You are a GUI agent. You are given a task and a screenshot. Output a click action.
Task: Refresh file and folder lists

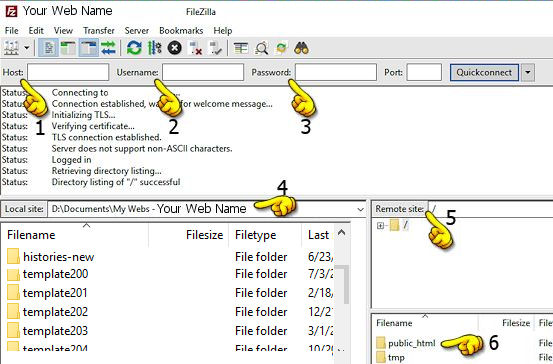134,48
